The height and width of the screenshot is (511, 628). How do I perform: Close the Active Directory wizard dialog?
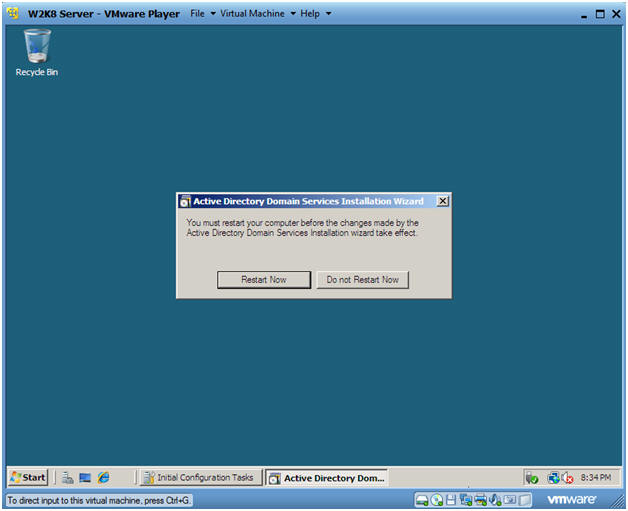tap(442, 201)
